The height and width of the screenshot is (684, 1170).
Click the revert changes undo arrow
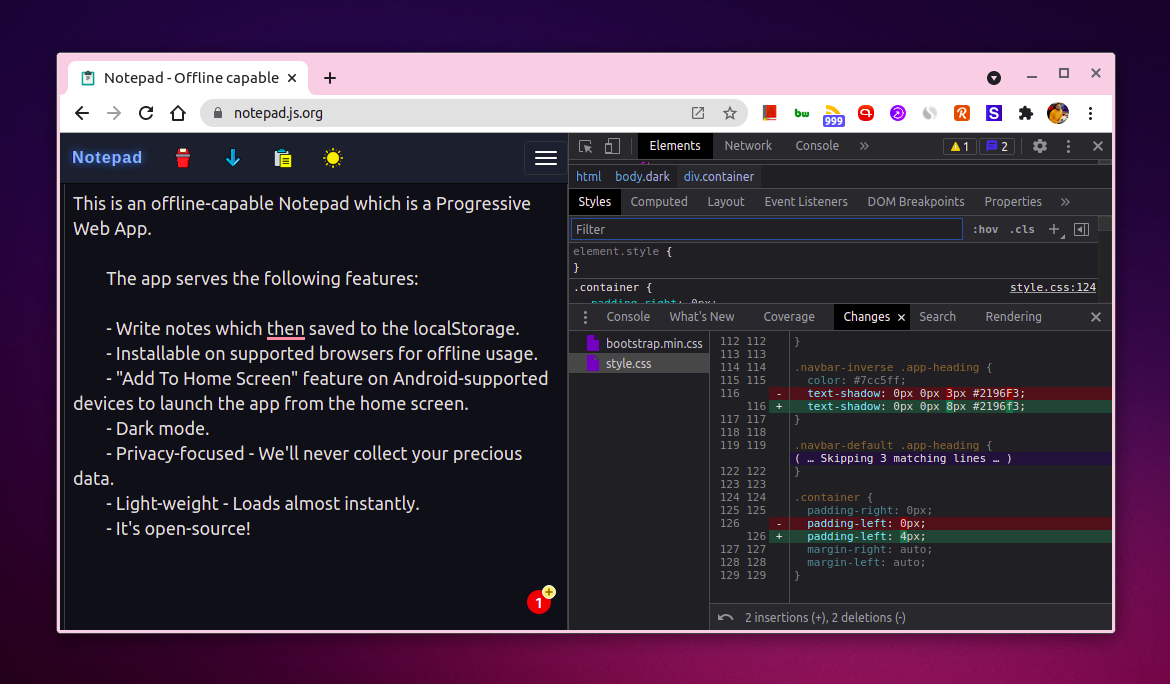coord(725,618)
